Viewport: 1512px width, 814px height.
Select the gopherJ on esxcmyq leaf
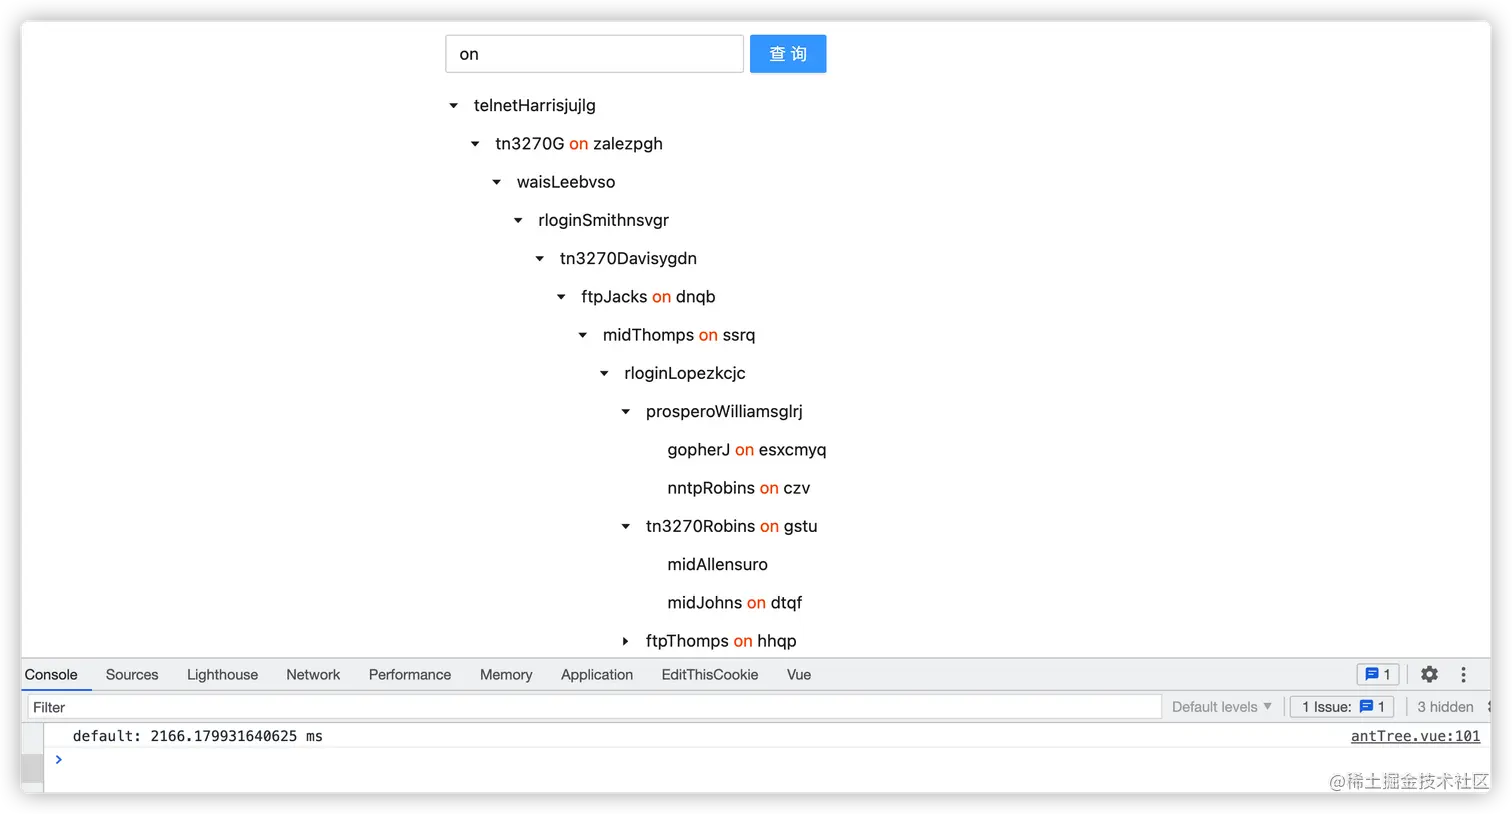click(746, 450)
